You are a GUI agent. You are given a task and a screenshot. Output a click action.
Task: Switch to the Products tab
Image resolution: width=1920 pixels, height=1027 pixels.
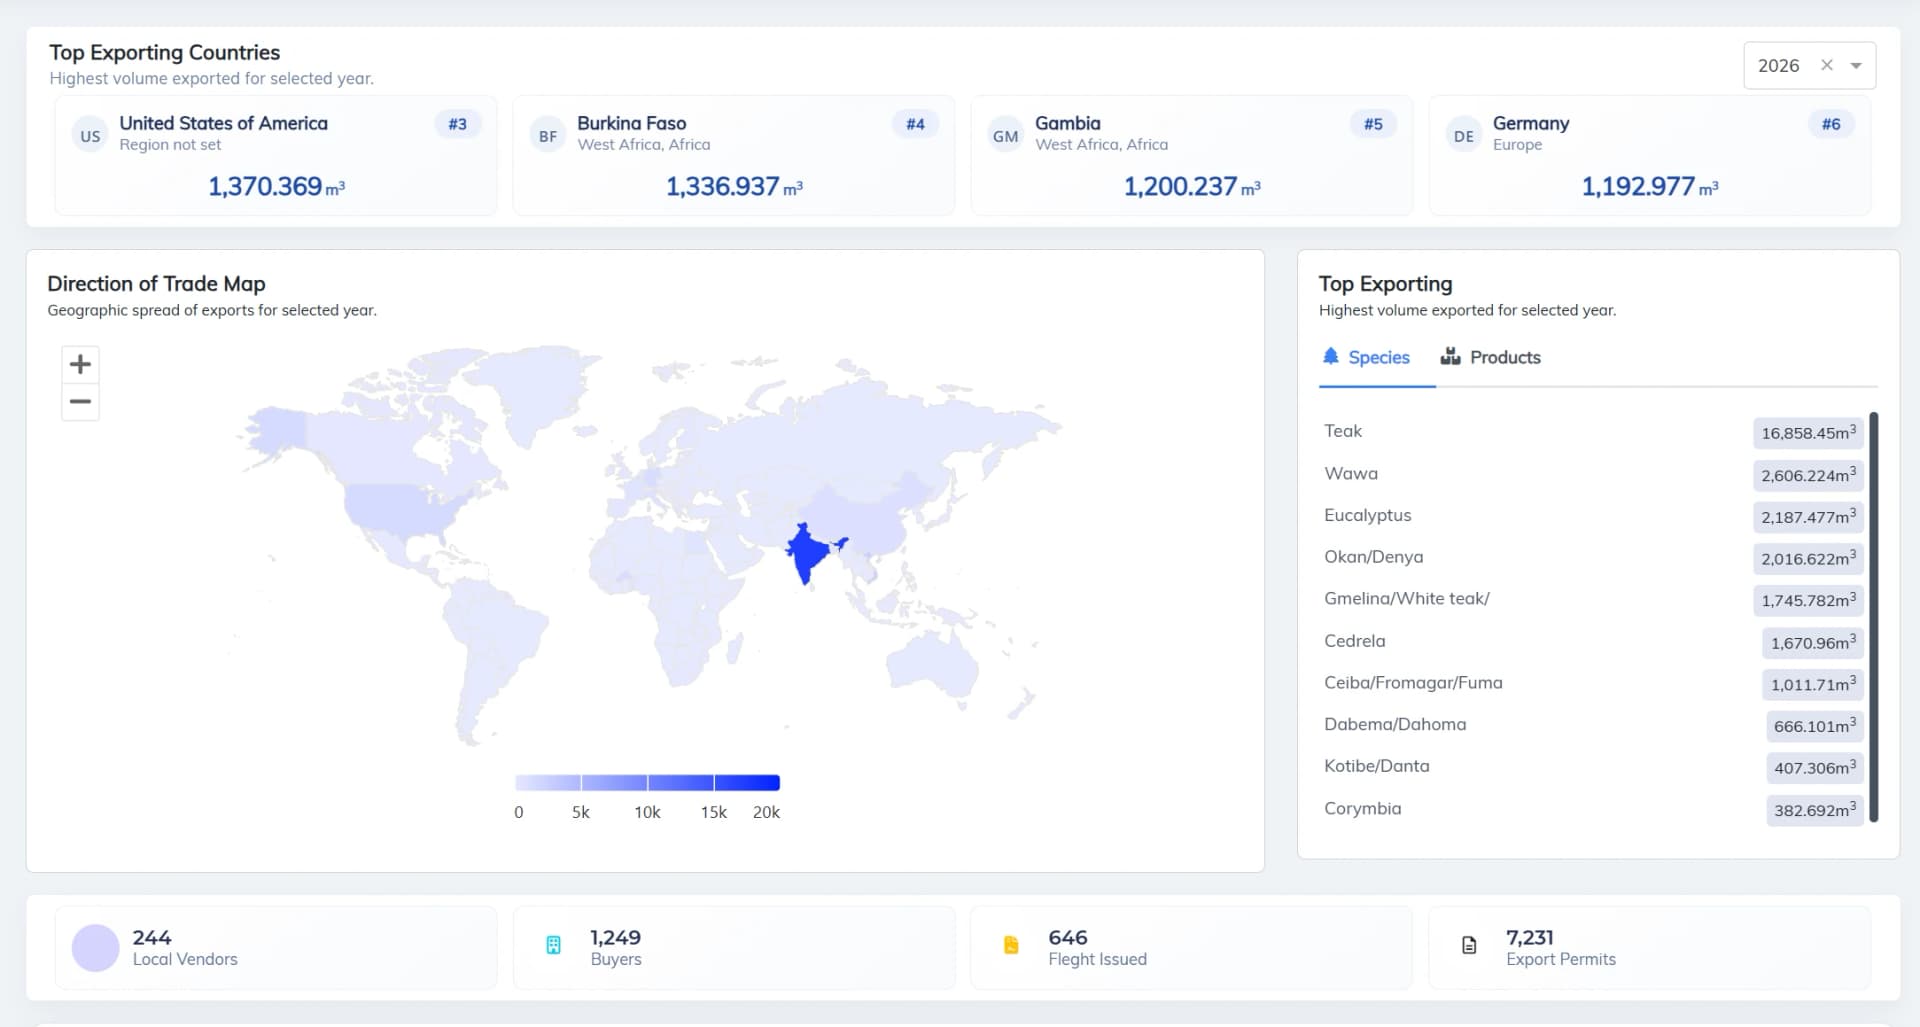[1490, 357]
